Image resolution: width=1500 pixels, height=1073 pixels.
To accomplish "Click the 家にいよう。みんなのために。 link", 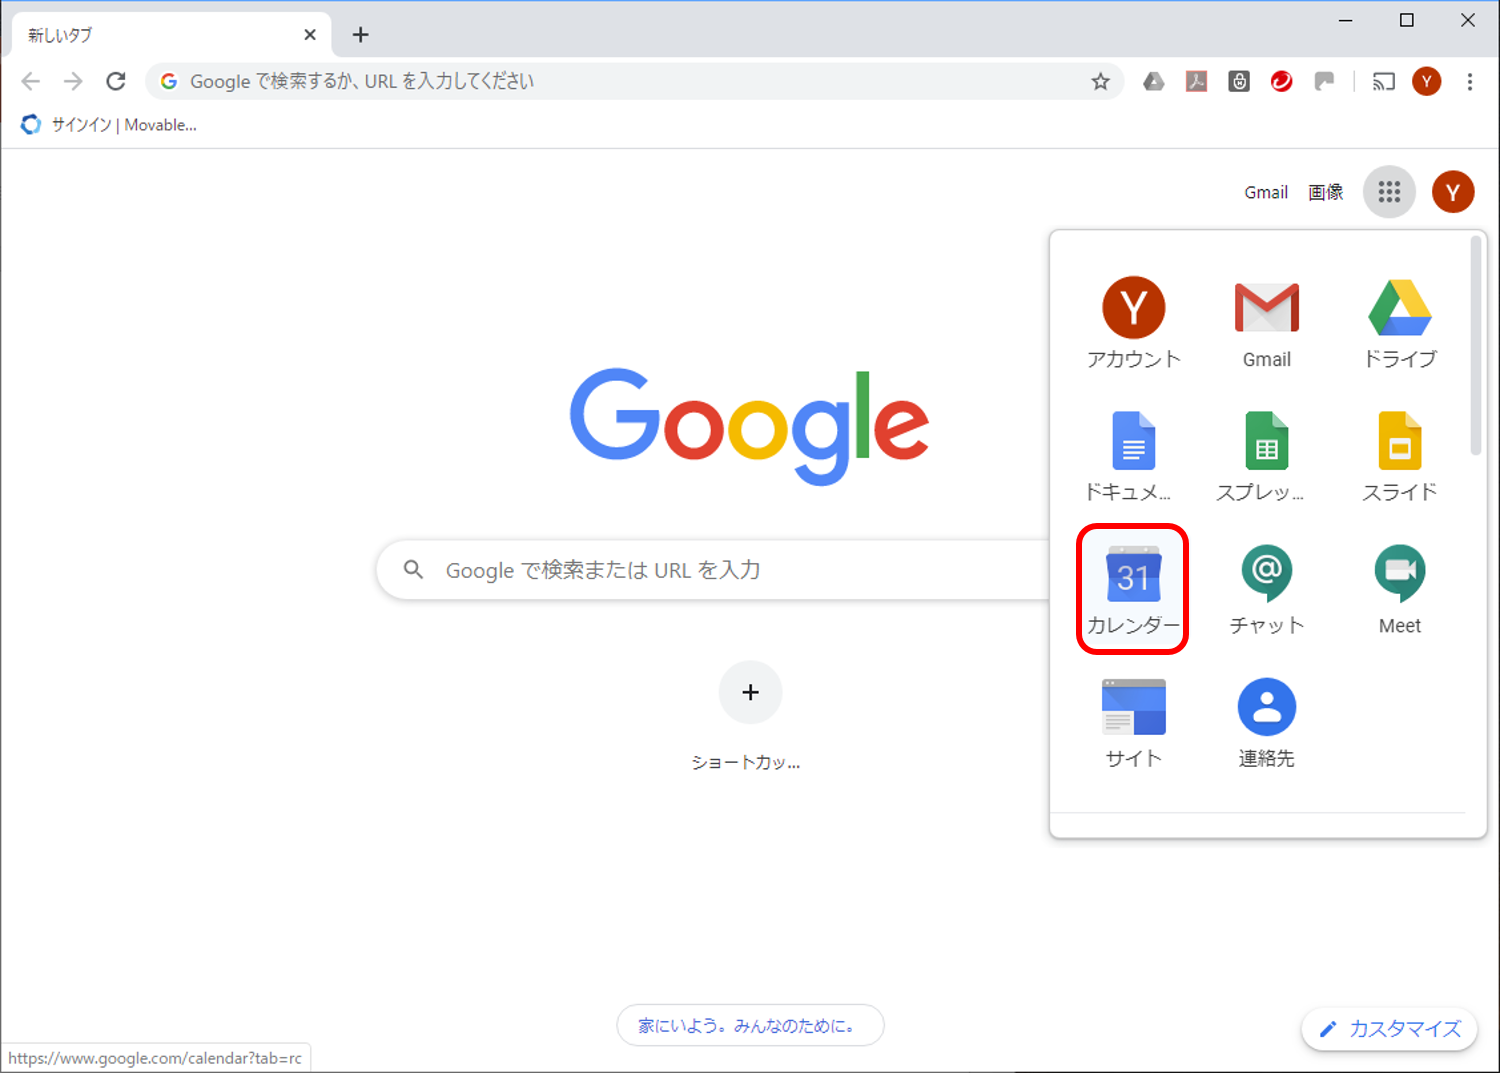I will tap(750, 1025).
